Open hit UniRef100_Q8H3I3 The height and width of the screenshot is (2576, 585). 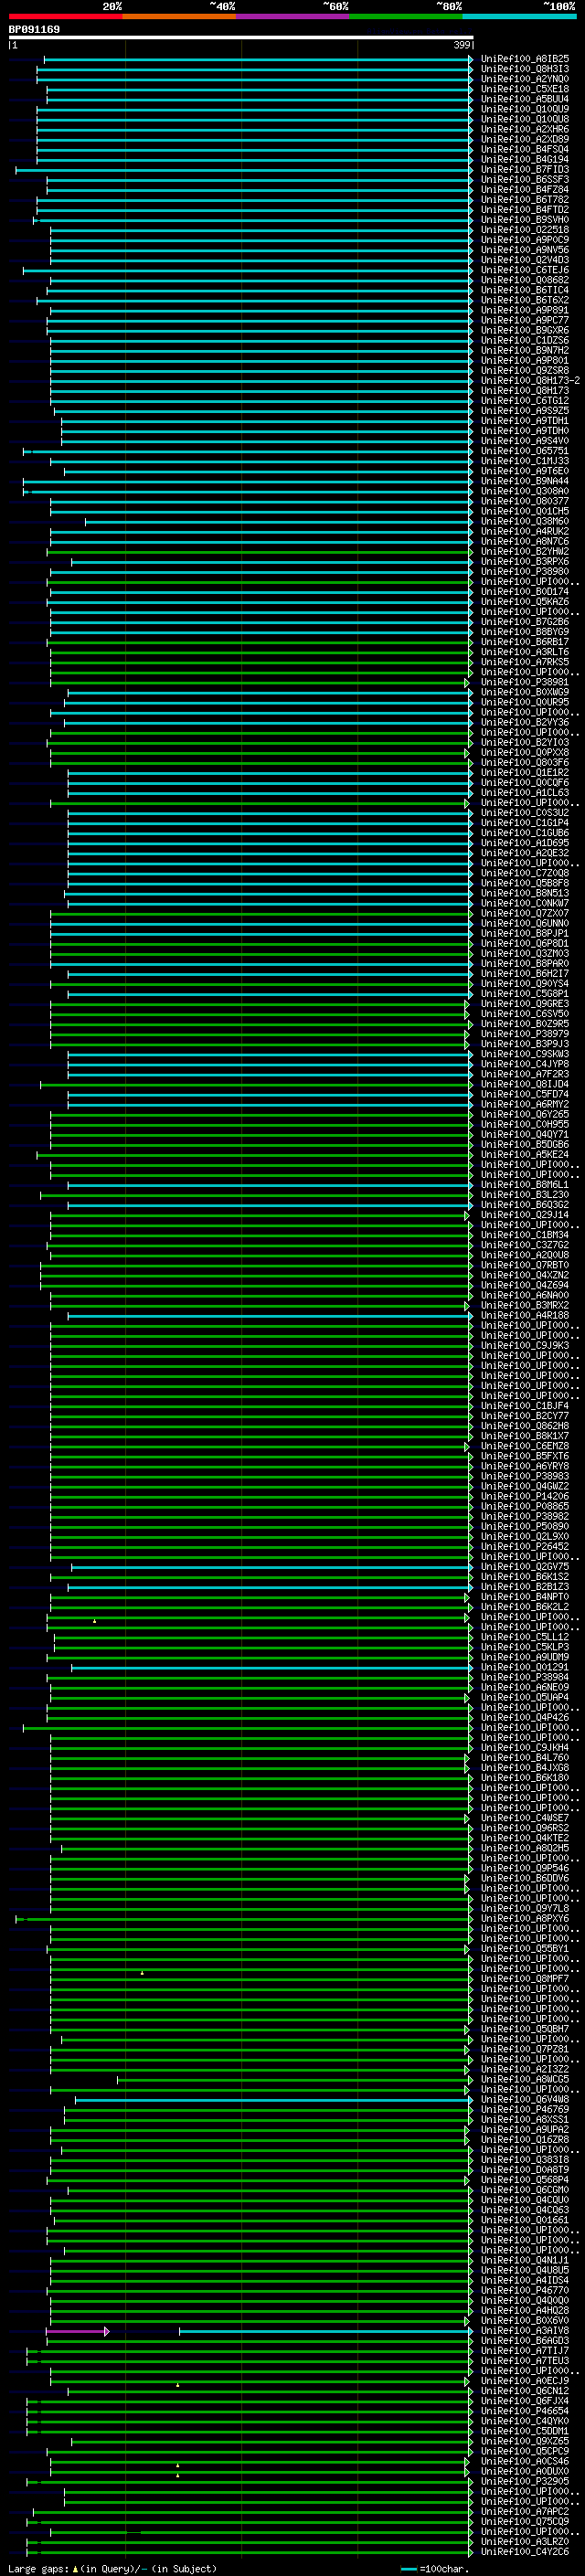click(525, 69)
